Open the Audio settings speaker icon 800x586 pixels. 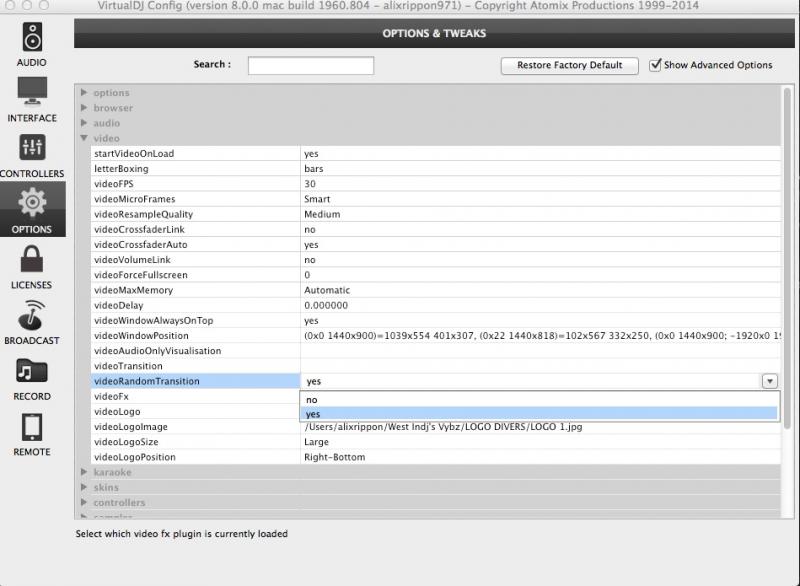32,38
